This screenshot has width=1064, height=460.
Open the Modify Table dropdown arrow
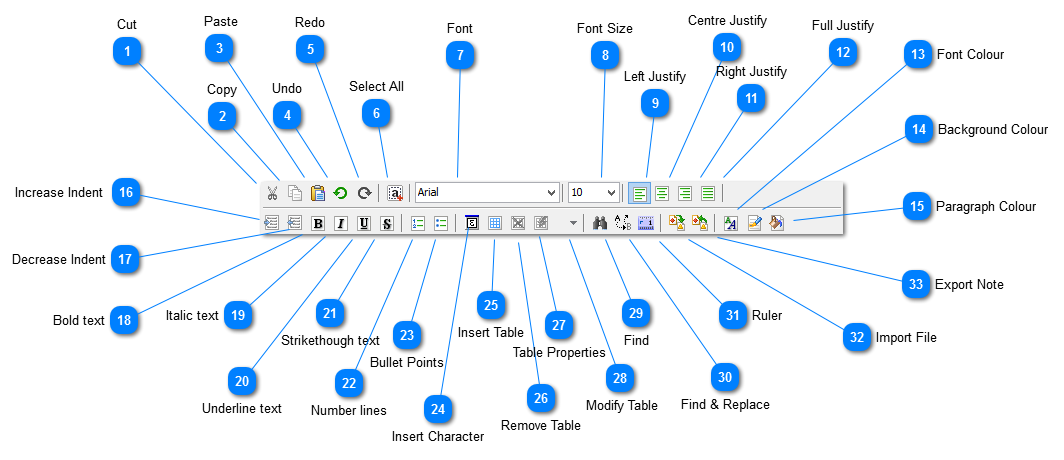click(573, 224)
